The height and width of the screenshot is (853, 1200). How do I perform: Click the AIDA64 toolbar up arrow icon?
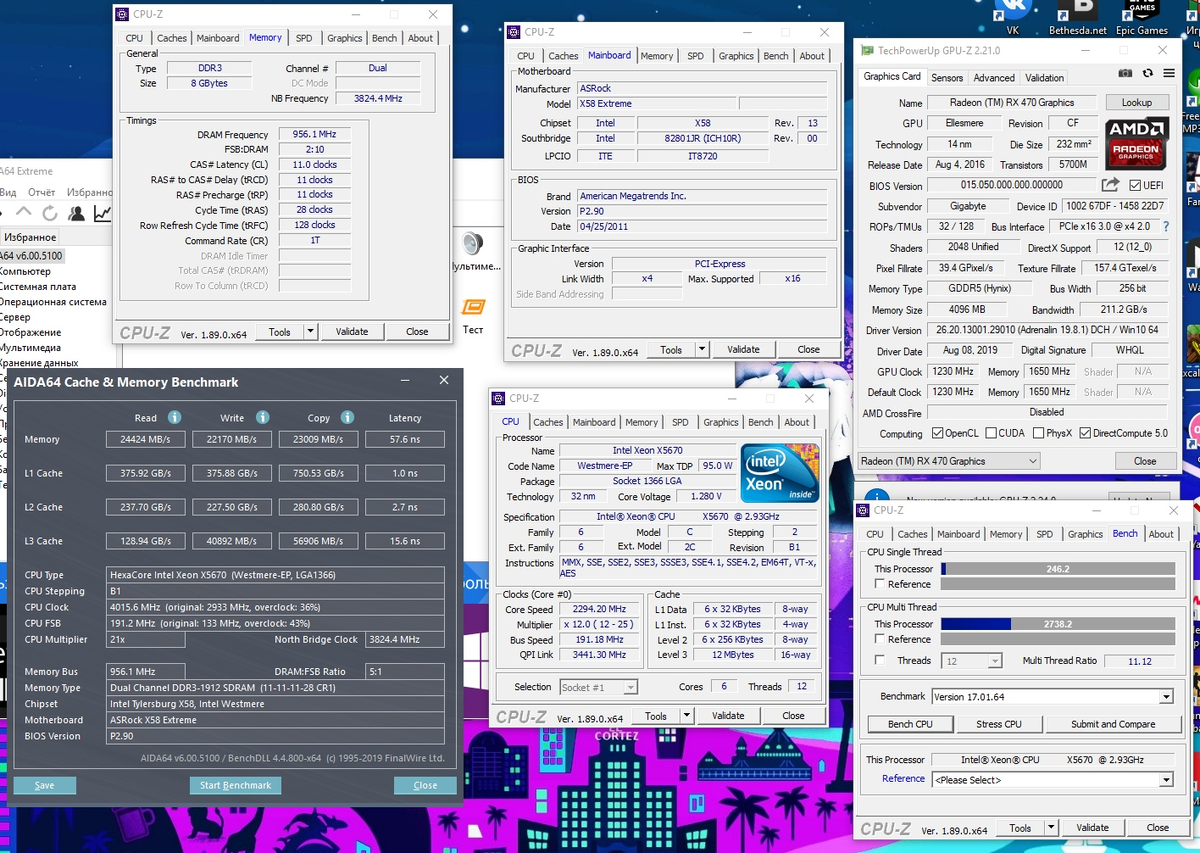pyautogui.click(x=25, y=213)
